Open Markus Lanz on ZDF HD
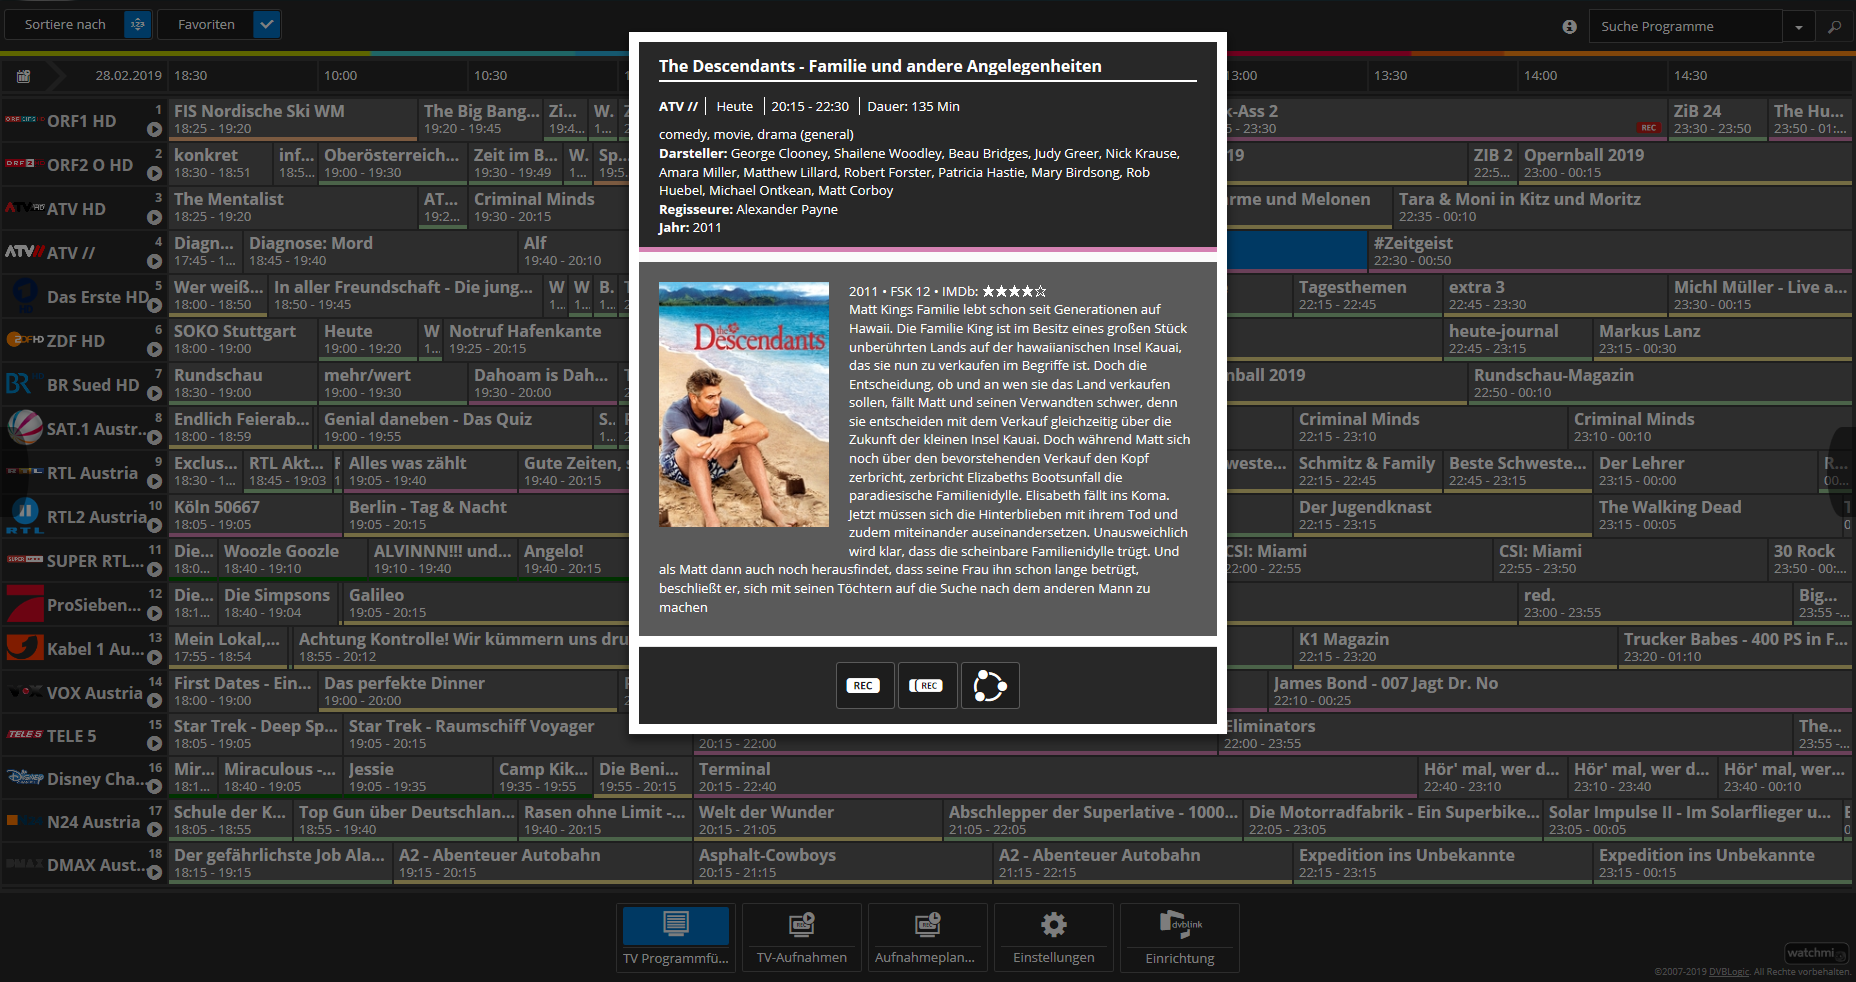This screenshot has width=1856, height=982. tap(1723, 339)
